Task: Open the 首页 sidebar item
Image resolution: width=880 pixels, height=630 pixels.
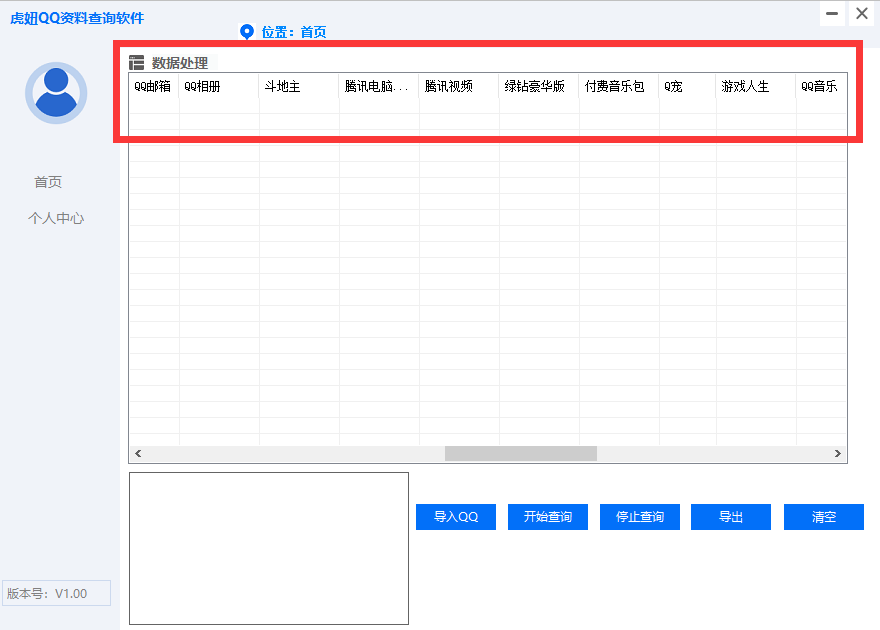Action: (48, 182)
